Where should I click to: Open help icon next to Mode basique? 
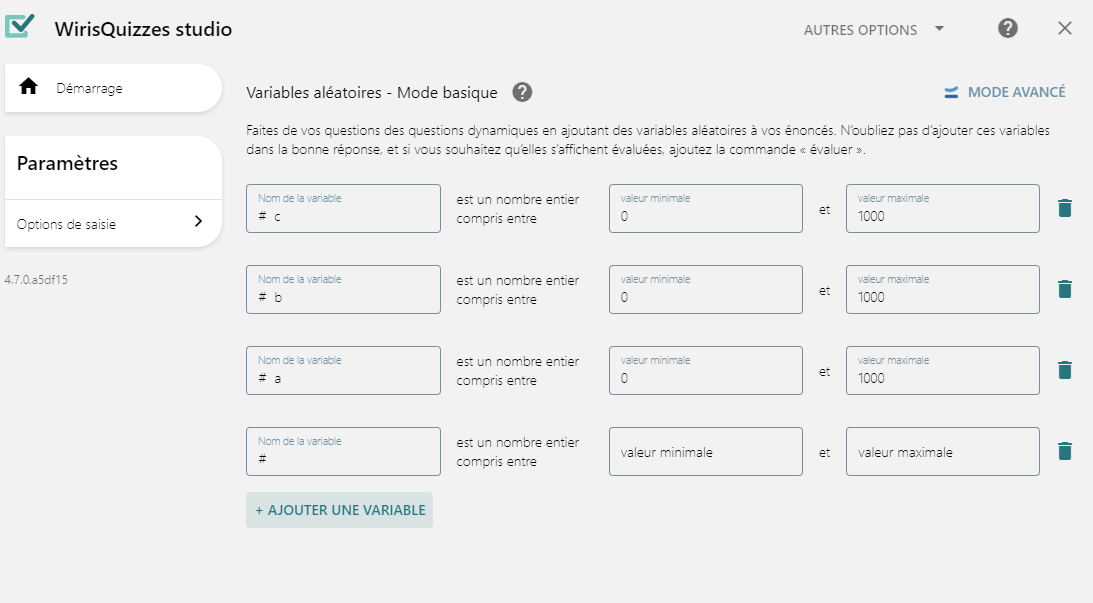coord(522,92)
